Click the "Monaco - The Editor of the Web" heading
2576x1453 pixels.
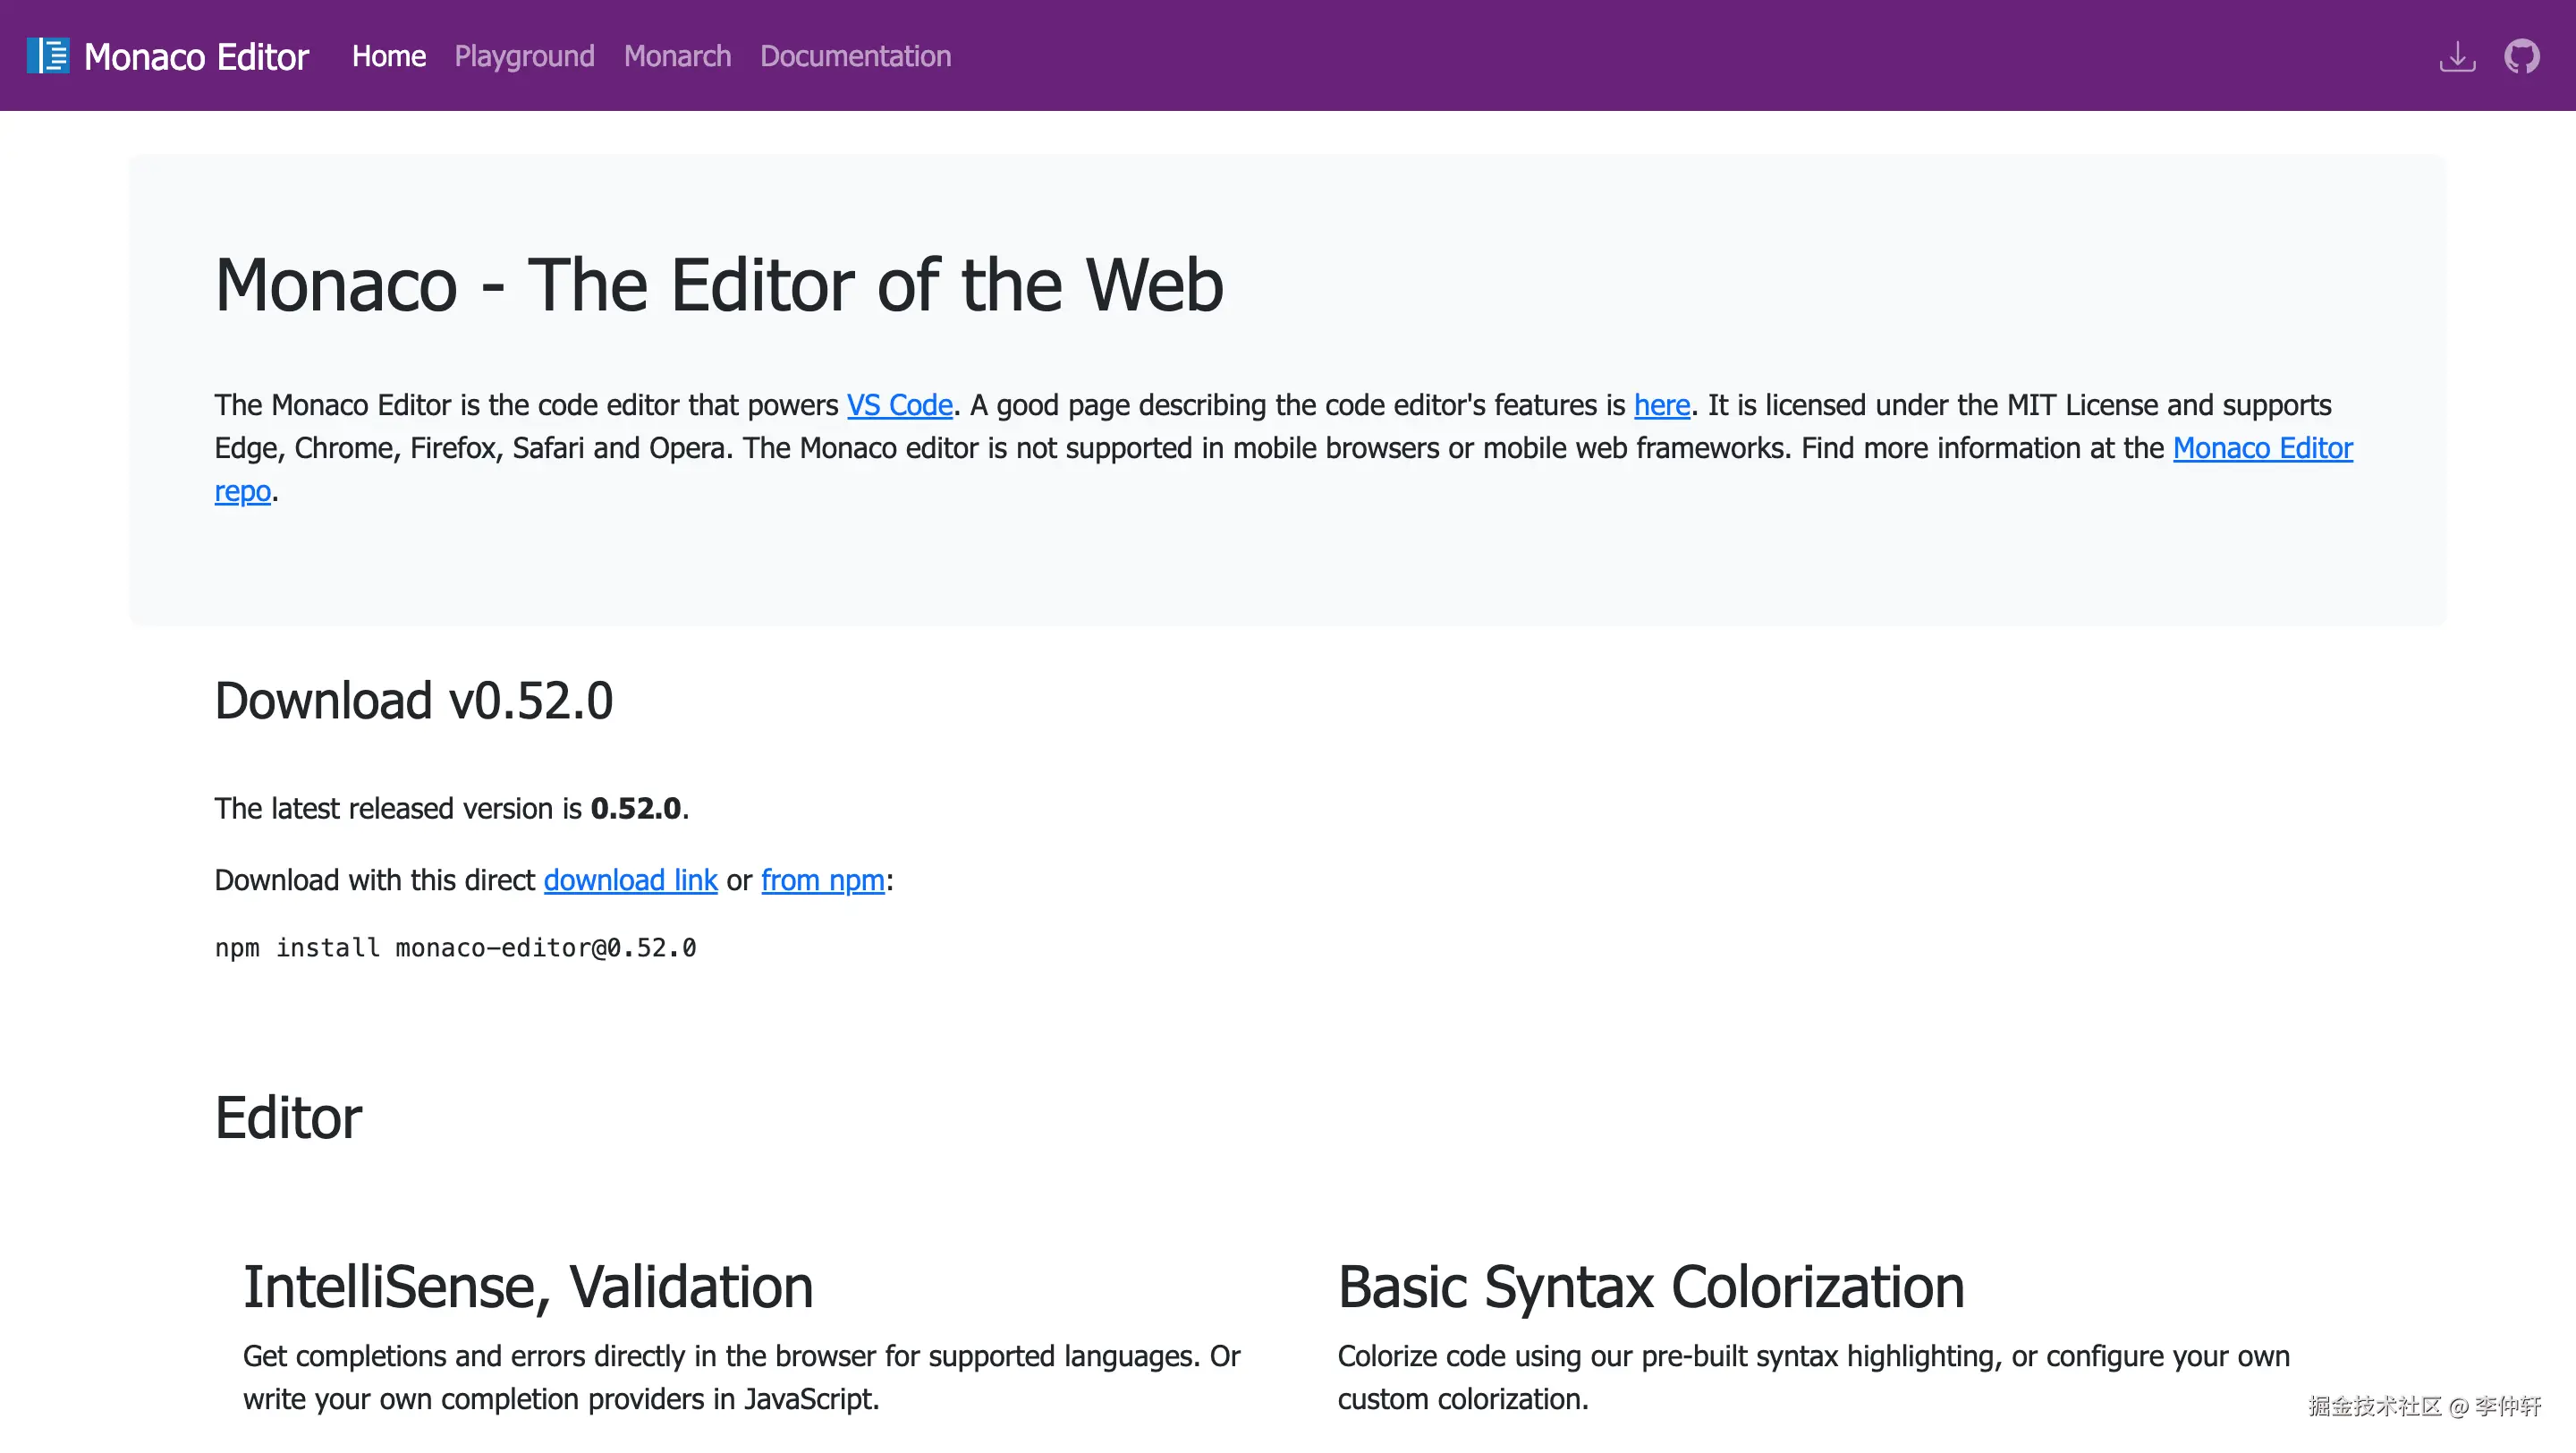pyautogui.click(x=718, y=285)
